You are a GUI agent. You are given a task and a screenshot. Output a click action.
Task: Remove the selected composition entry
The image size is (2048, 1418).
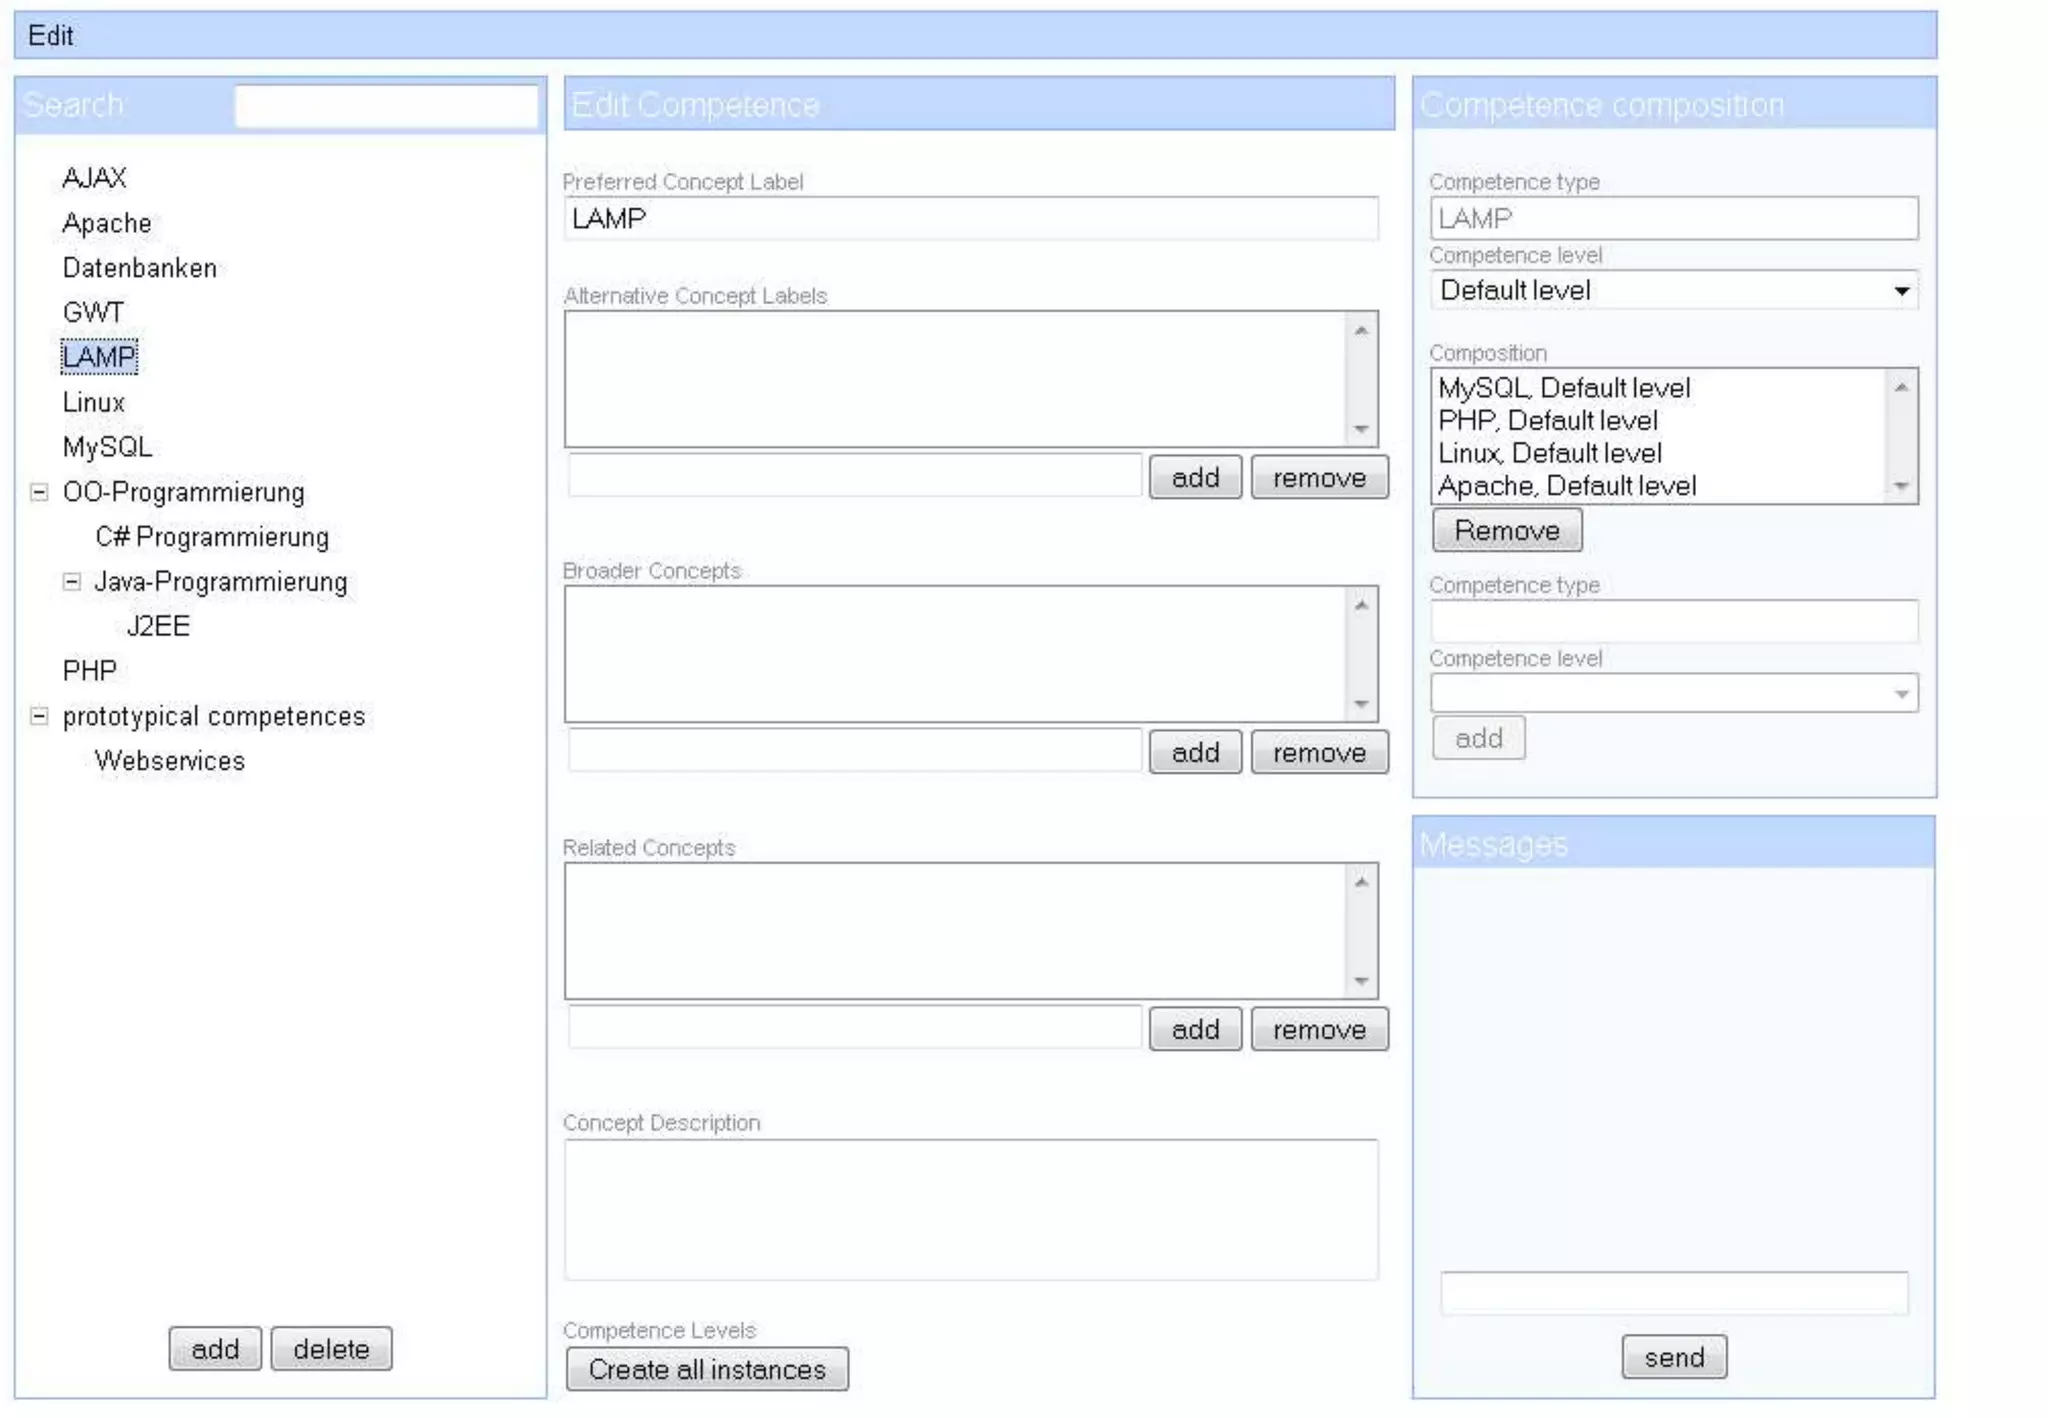pos(1506,530)
